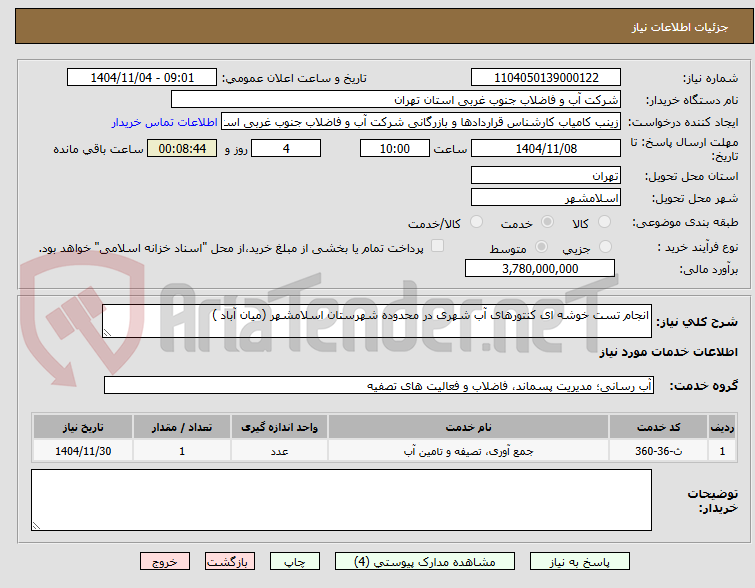Image resolution: width=755 pixels, height=588 pixels.
Task: Click the برآورد مالی label
Action: coord(709,269)
